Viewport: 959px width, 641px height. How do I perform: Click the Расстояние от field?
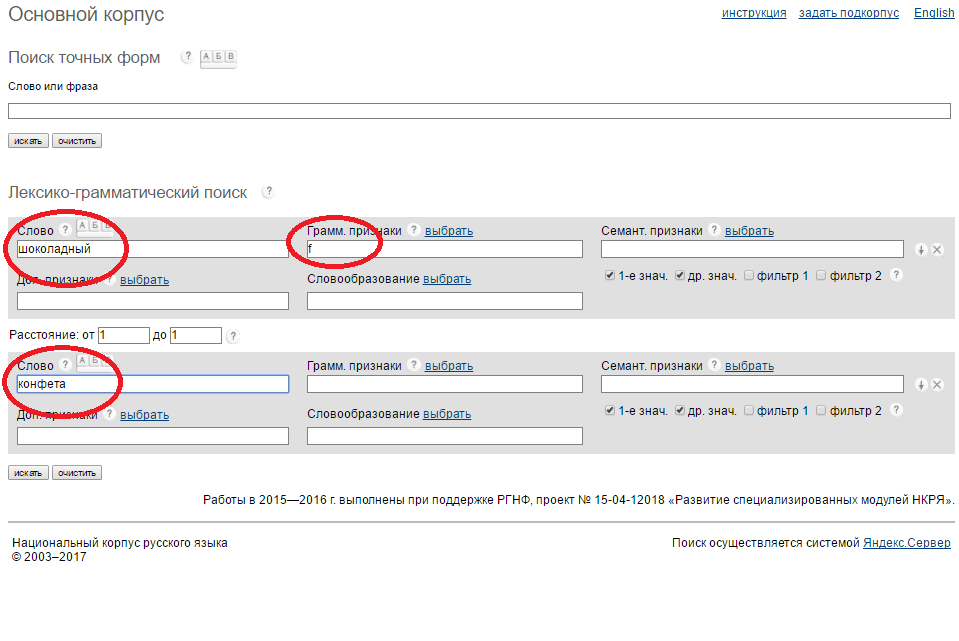point(124,335)
